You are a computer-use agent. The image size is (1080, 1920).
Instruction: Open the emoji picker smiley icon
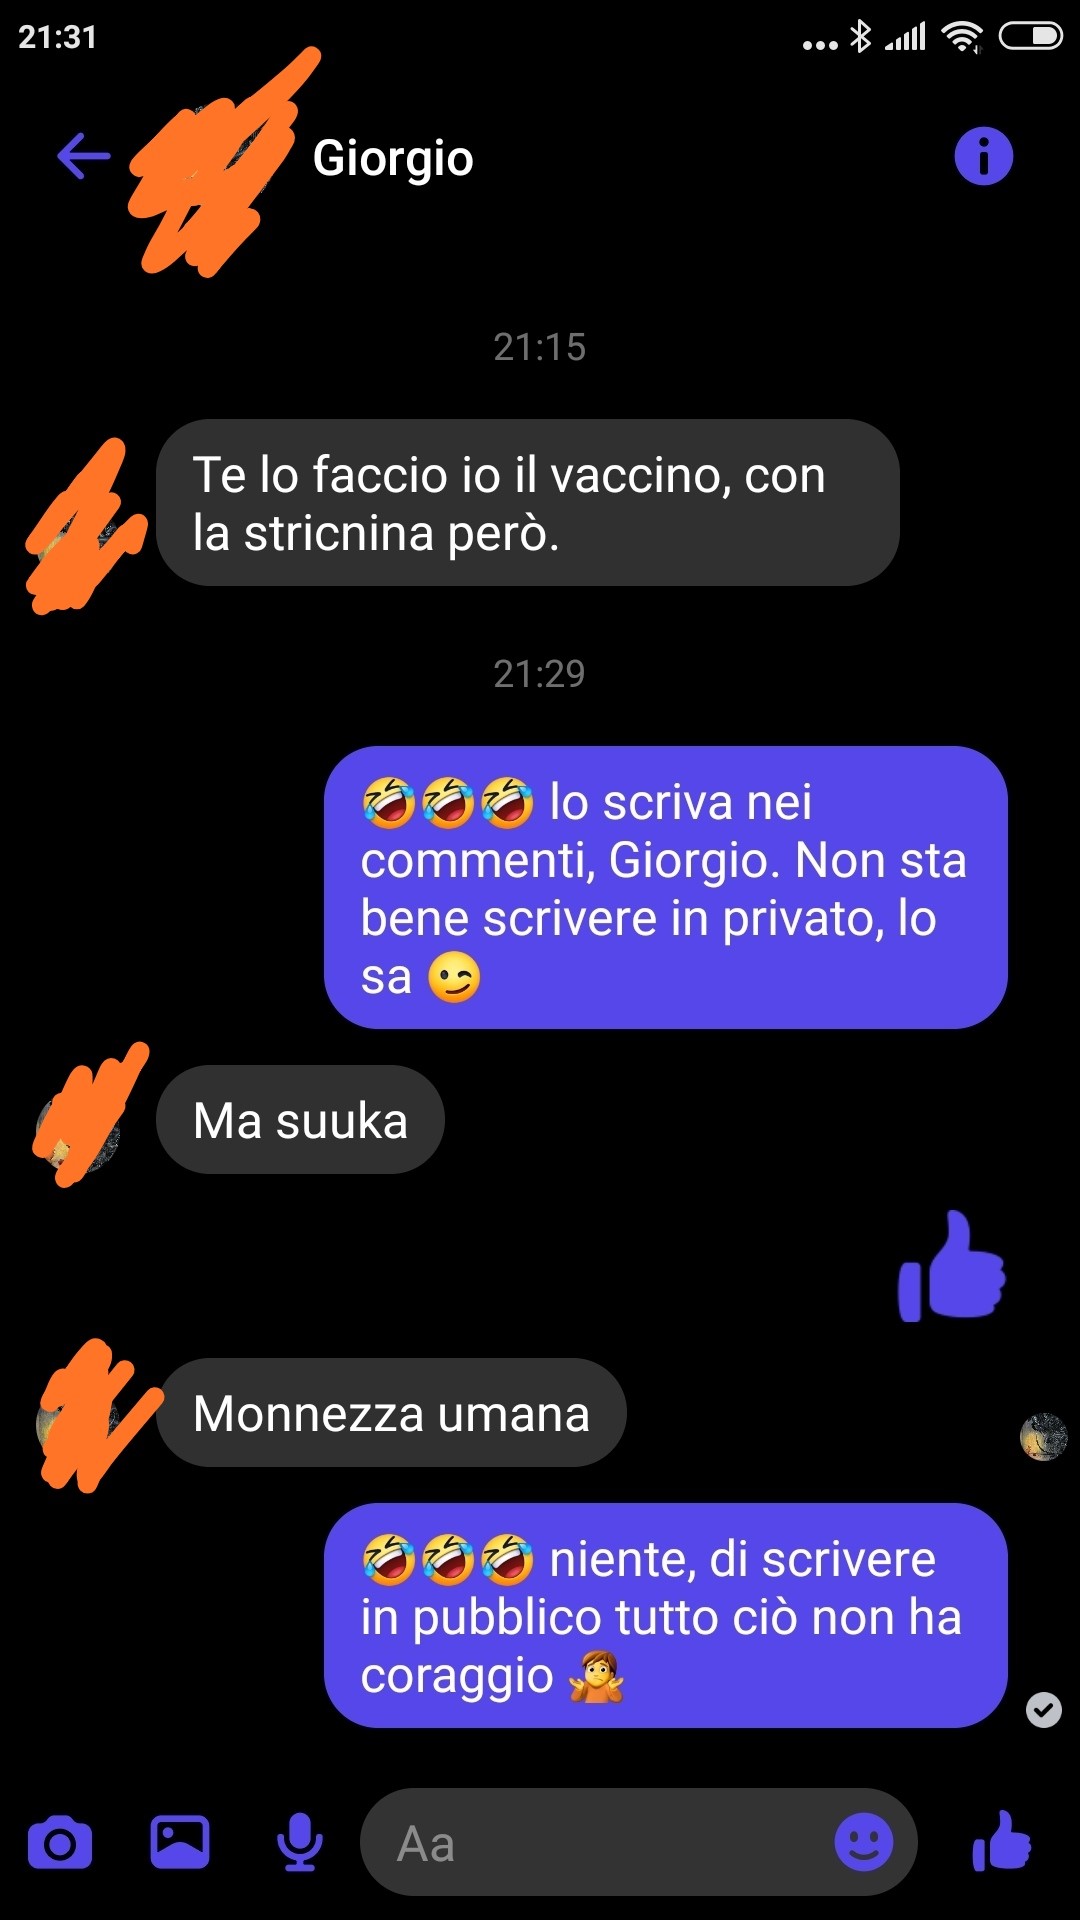click(863, 1842)
